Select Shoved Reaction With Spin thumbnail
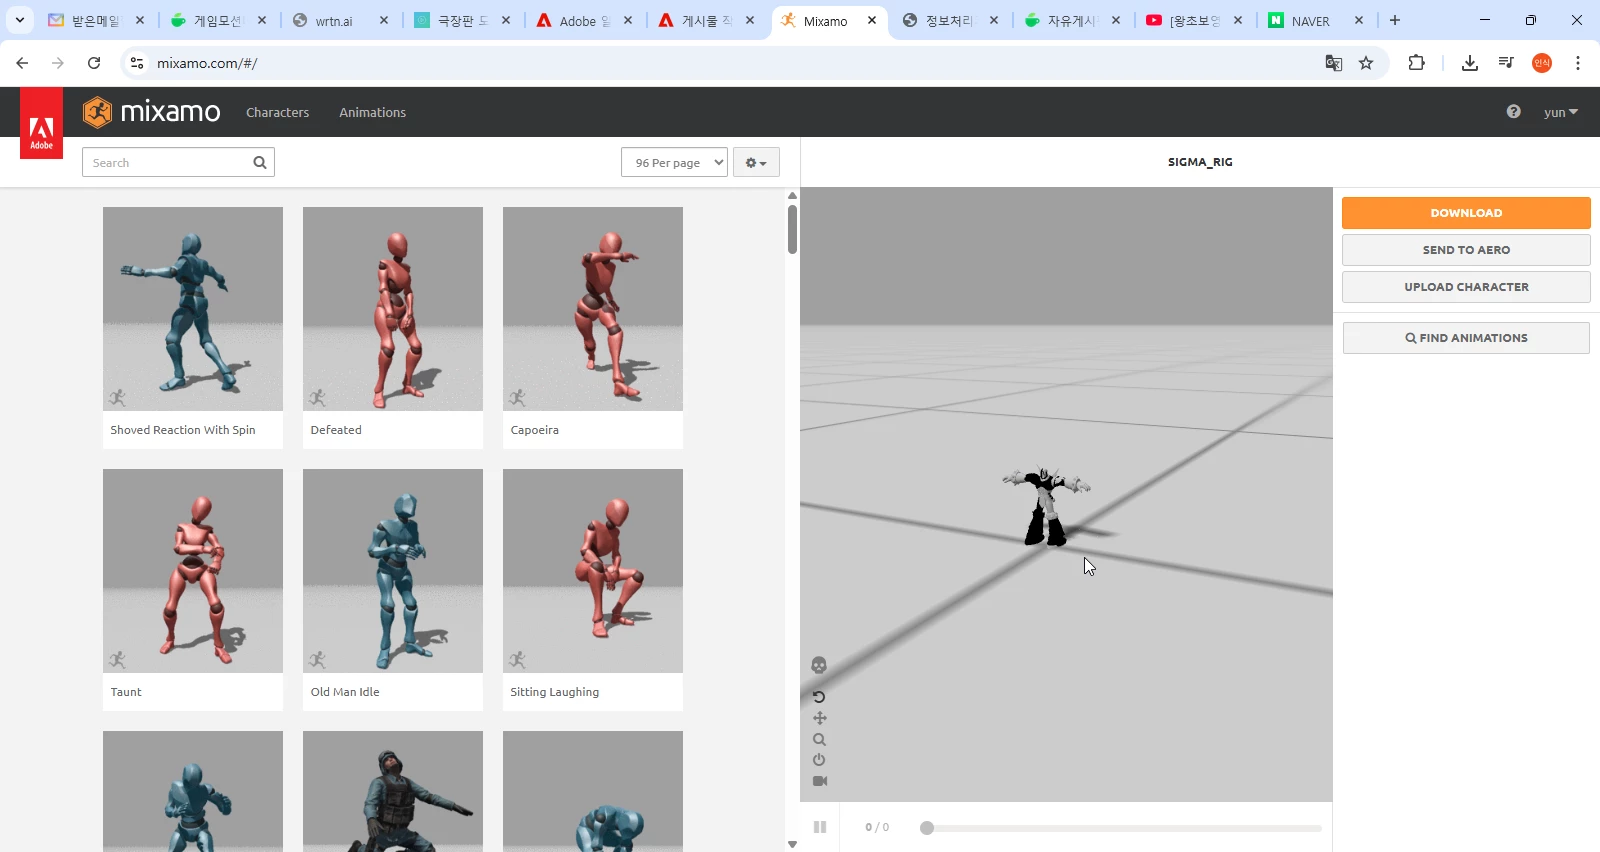Screen dimensions: 1600x852 point(193,309)
